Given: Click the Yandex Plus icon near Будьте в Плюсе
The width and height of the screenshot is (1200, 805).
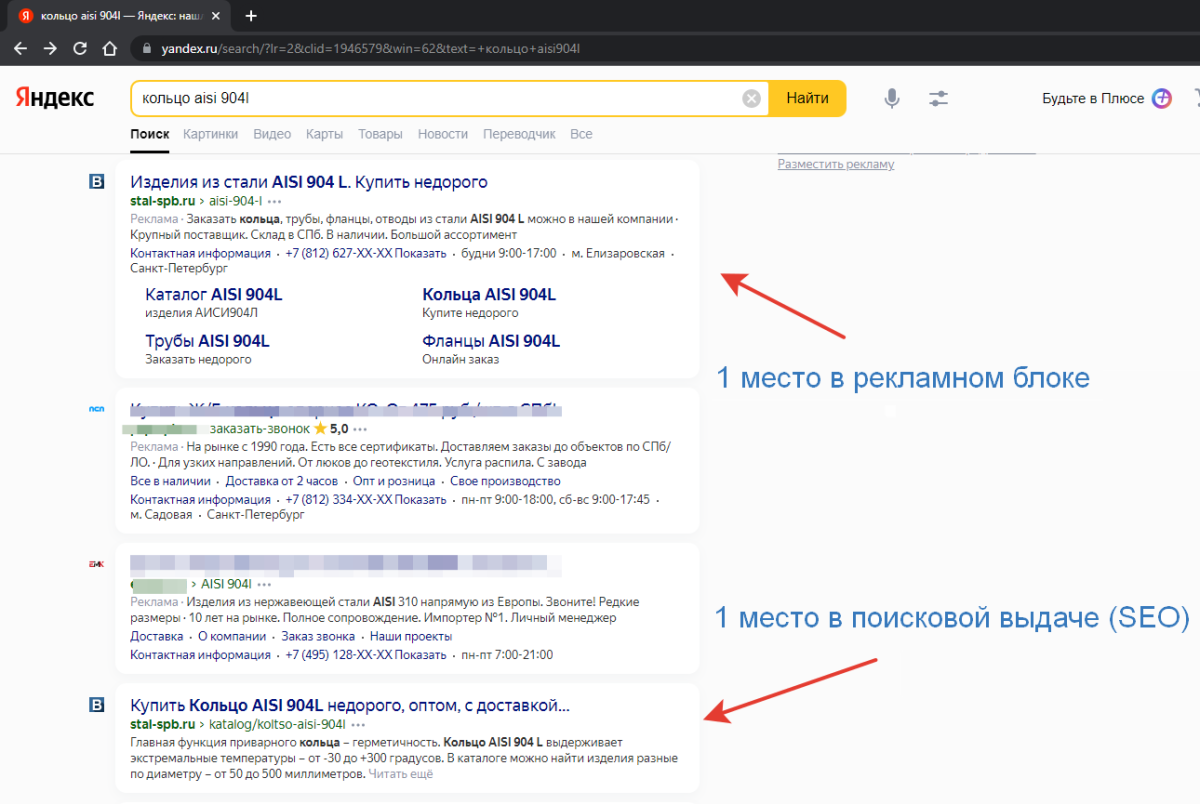Looking at the screenshot, I should coord(1161,98).
